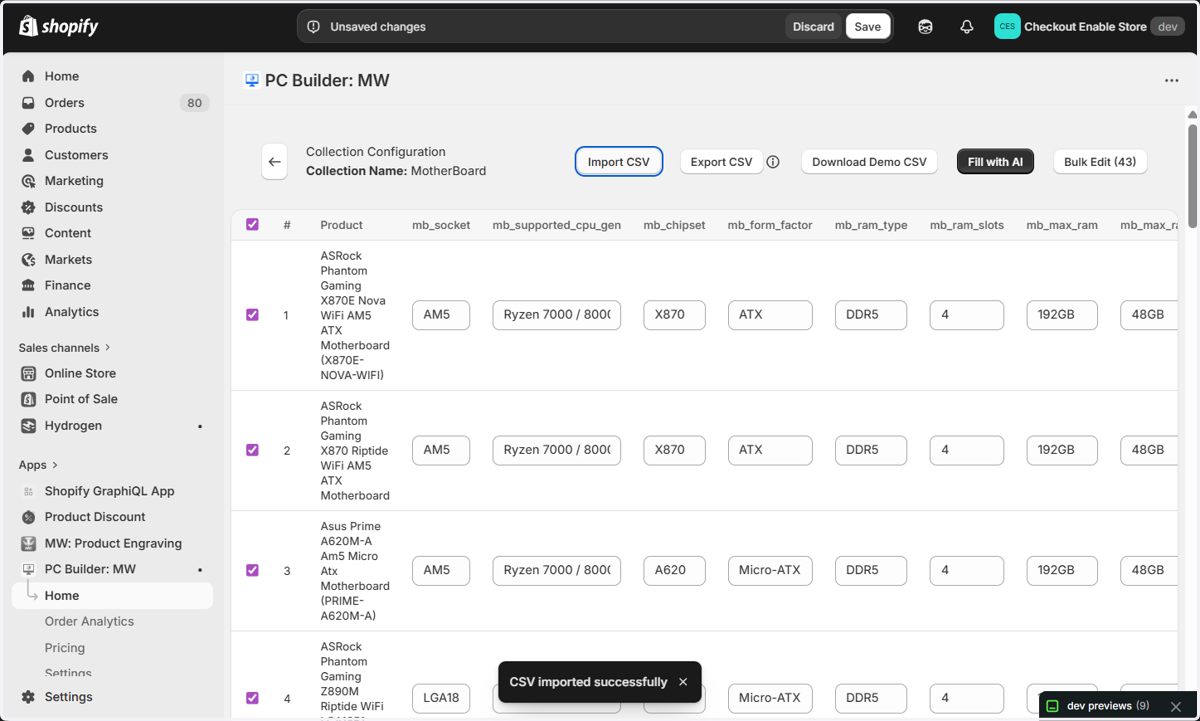Screen dimensions: 1200x721
Task: Edit row 4 mb_socket LGA18 field
Action: pos(441,698)
